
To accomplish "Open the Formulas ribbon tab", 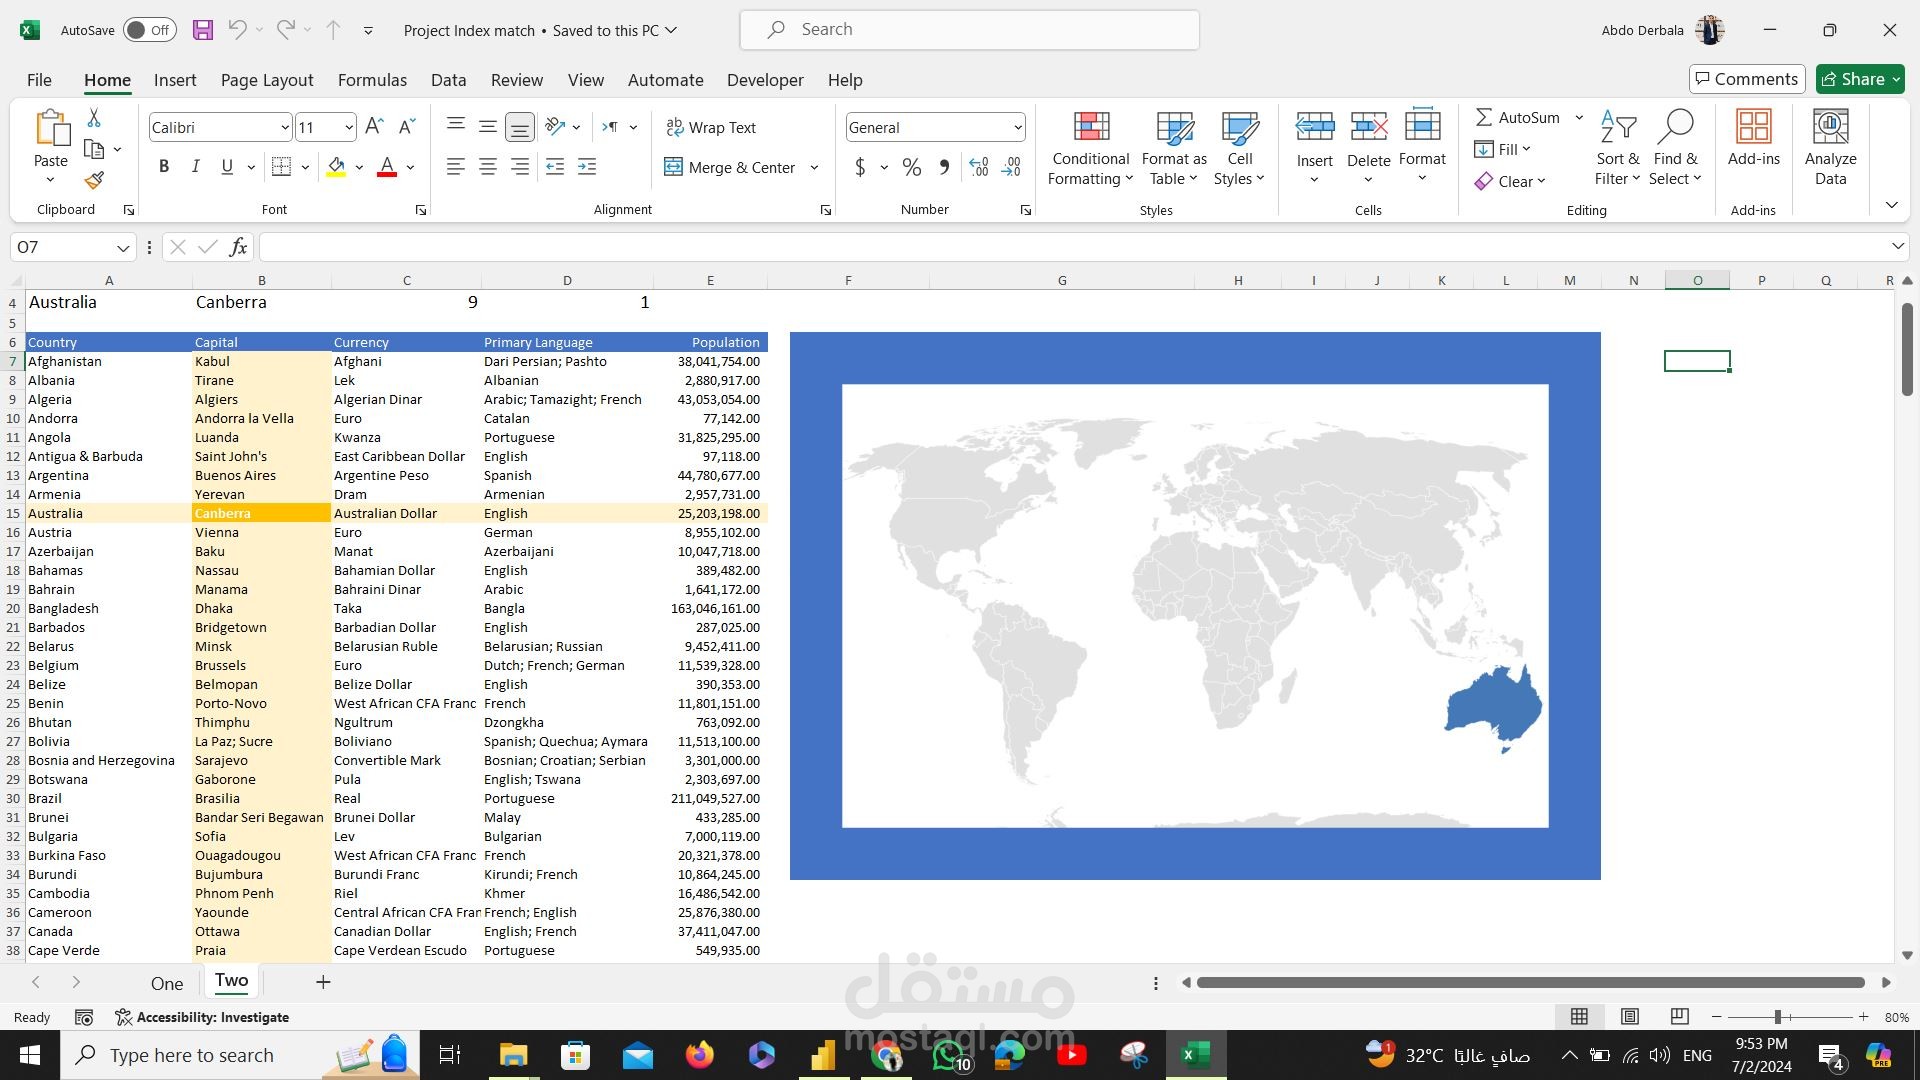I will click(372, 80).
